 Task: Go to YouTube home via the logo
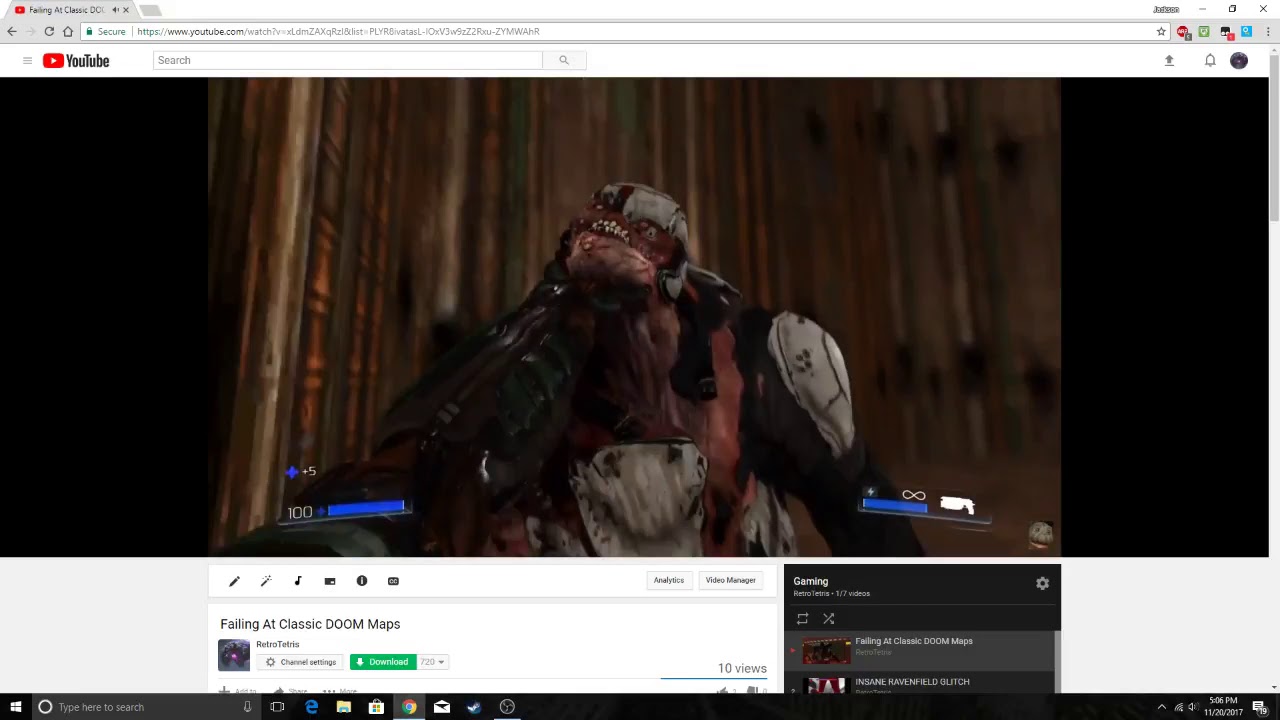pyautogui.click(x=76, y=61)
